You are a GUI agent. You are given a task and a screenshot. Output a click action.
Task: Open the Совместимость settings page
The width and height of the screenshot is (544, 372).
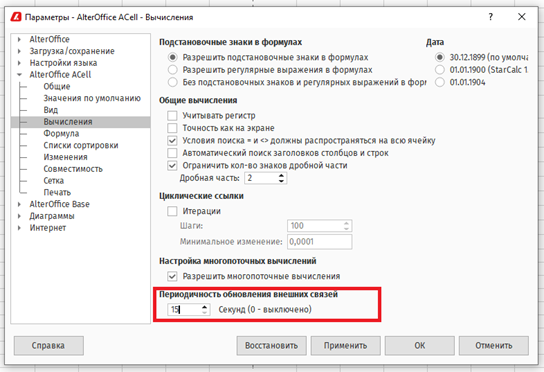point(73,169)
